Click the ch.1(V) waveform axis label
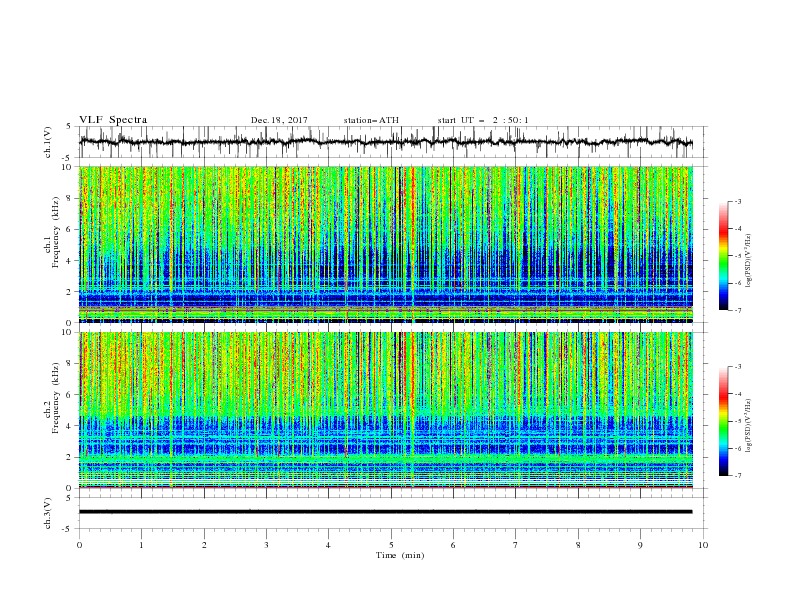 pos(48,142)
